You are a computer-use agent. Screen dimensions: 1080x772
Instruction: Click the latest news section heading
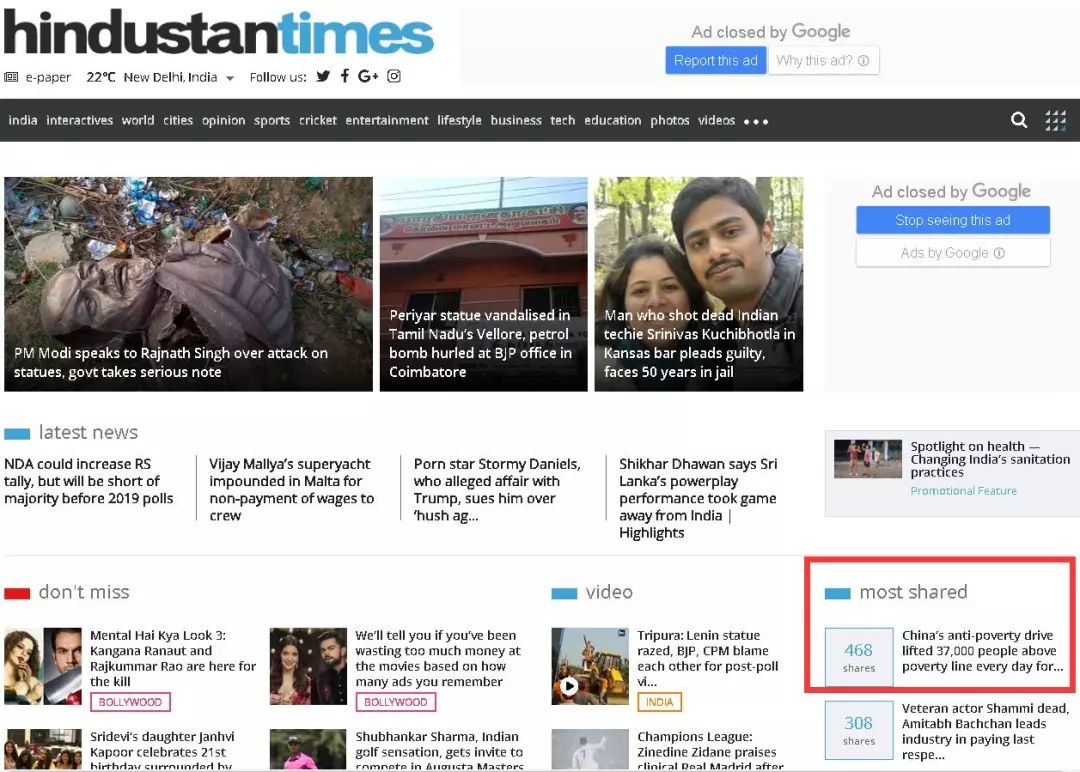[88, 432]
